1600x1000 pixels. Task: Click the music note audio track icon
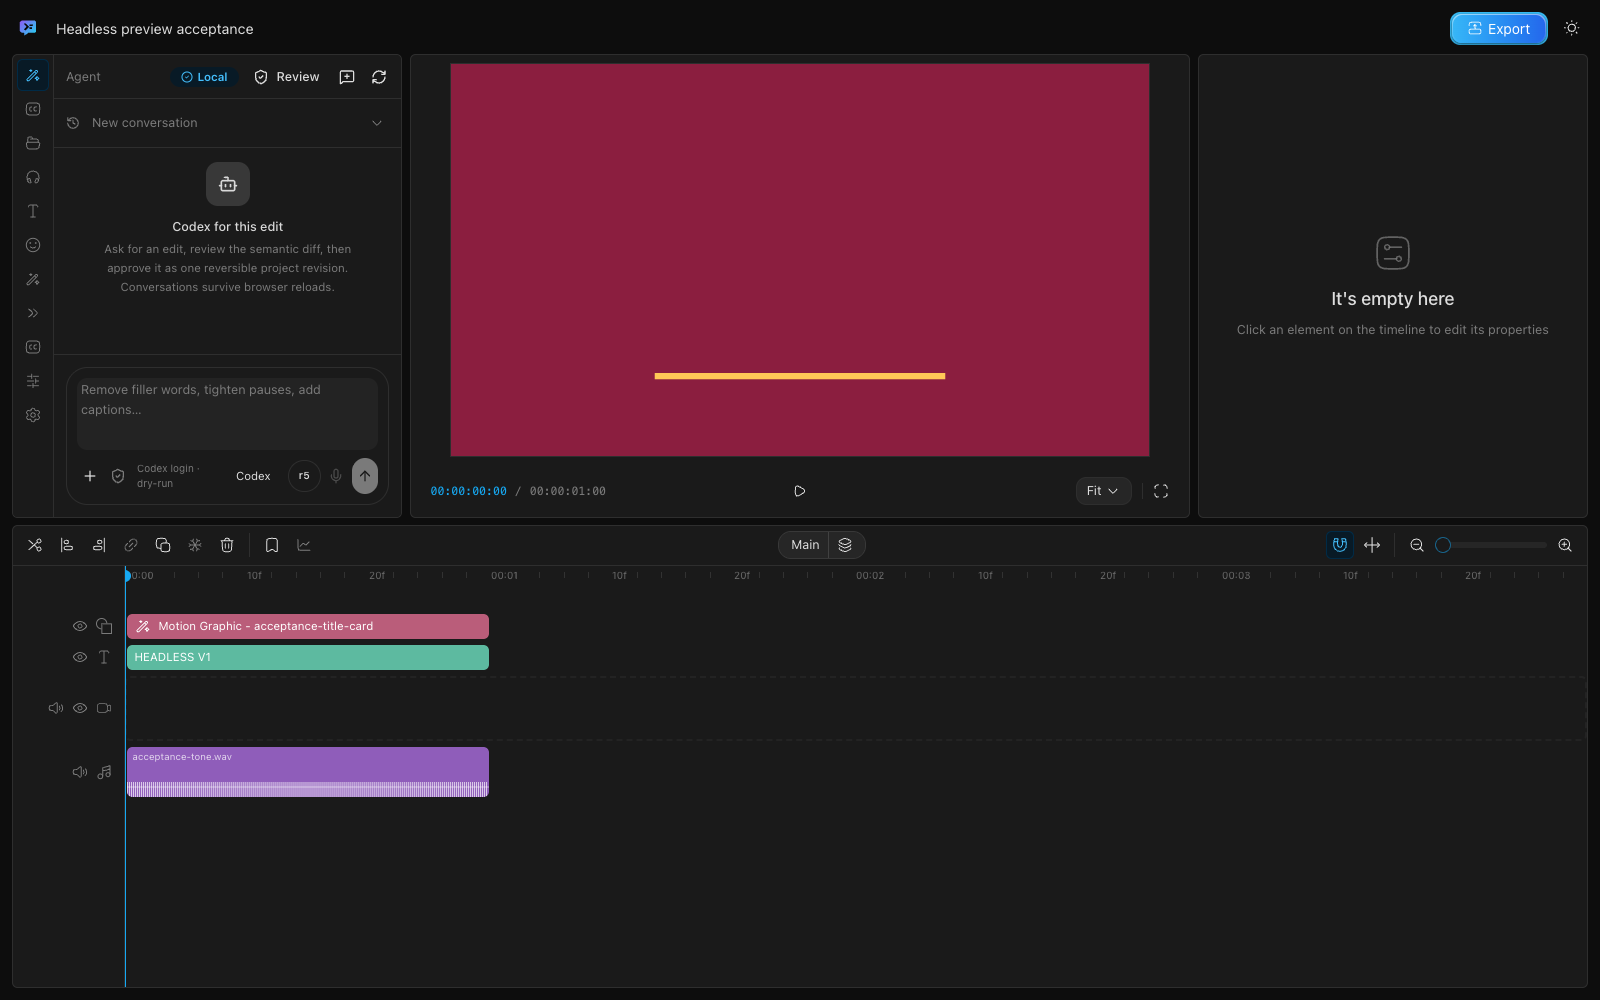pos(104,772)
